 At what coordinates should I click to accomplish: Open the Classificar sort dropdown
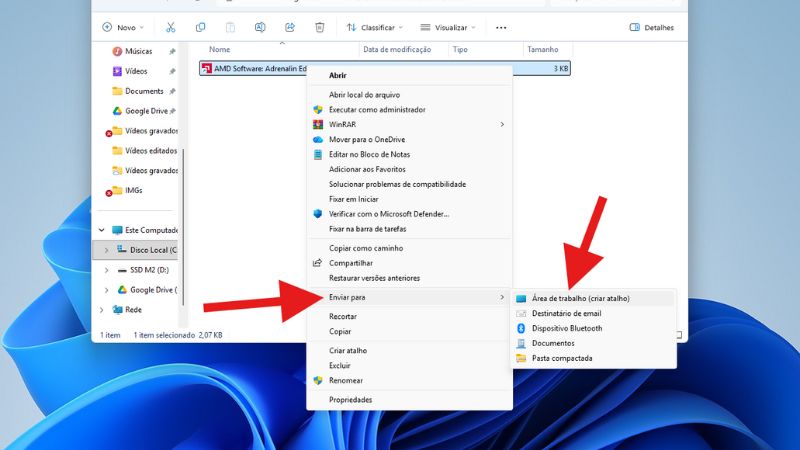[371, 27]
